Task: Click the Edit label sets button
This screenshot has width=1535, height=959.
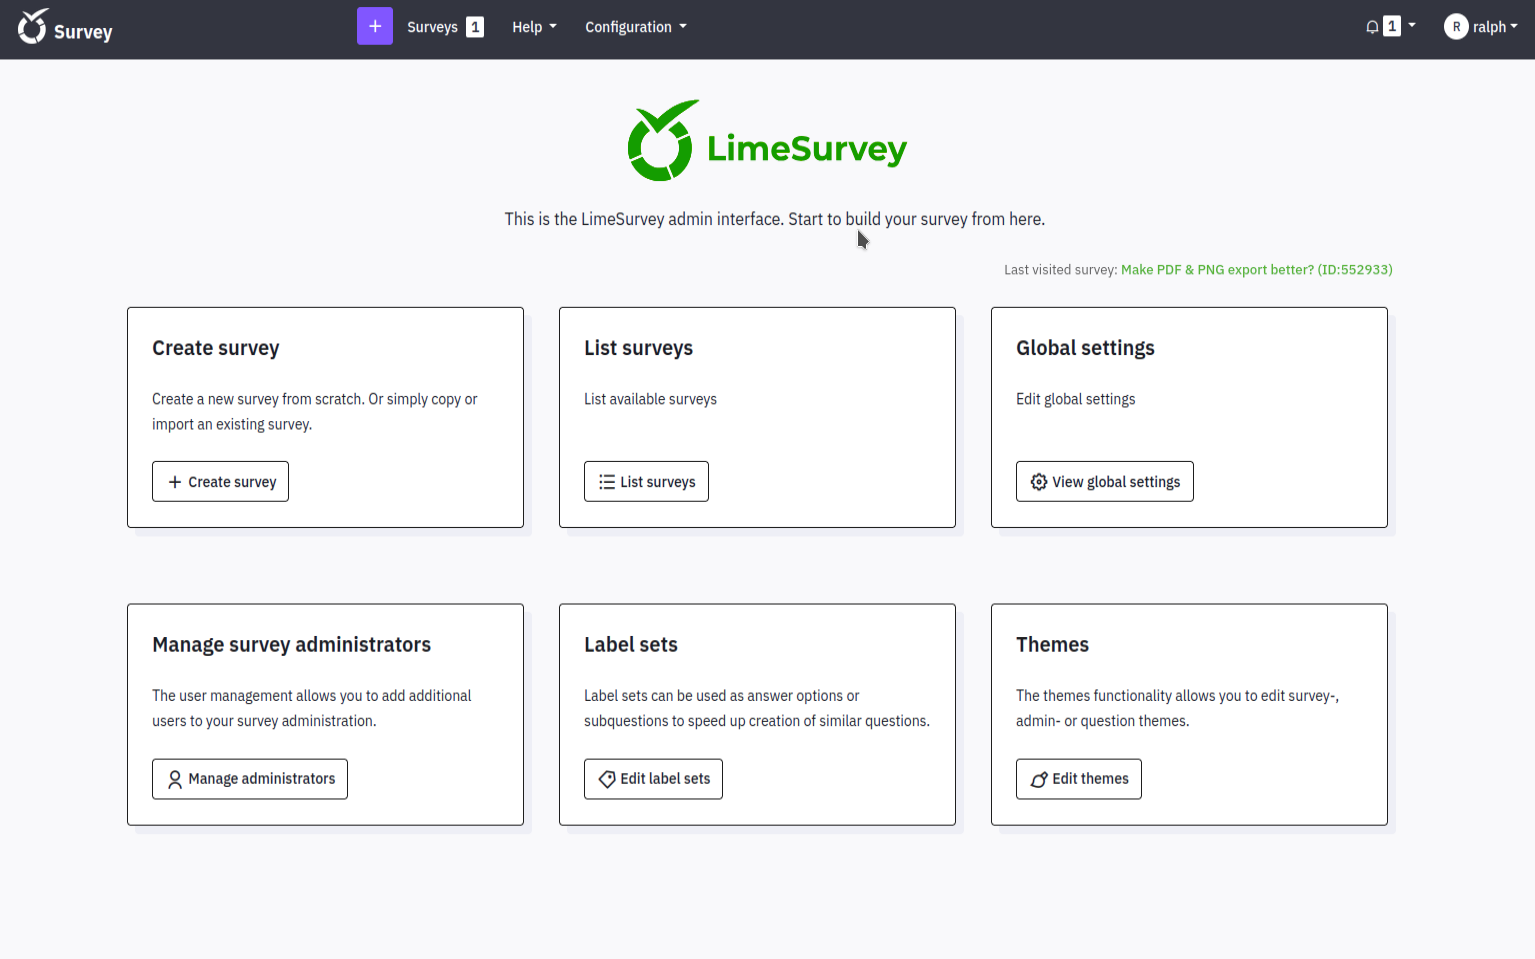Action: [x=653, y=779]
